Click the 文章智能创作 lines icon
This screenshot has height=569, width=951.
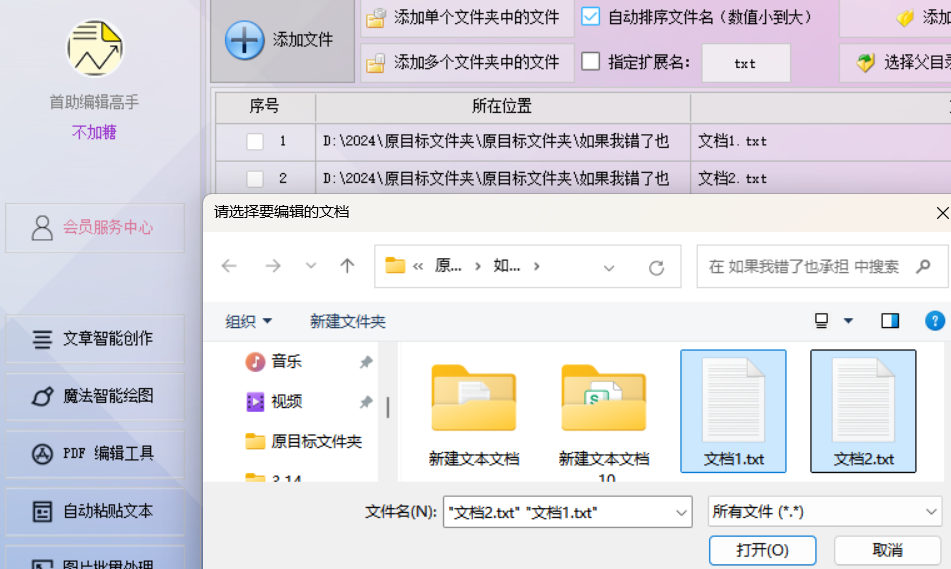click(x=42, y=339)
